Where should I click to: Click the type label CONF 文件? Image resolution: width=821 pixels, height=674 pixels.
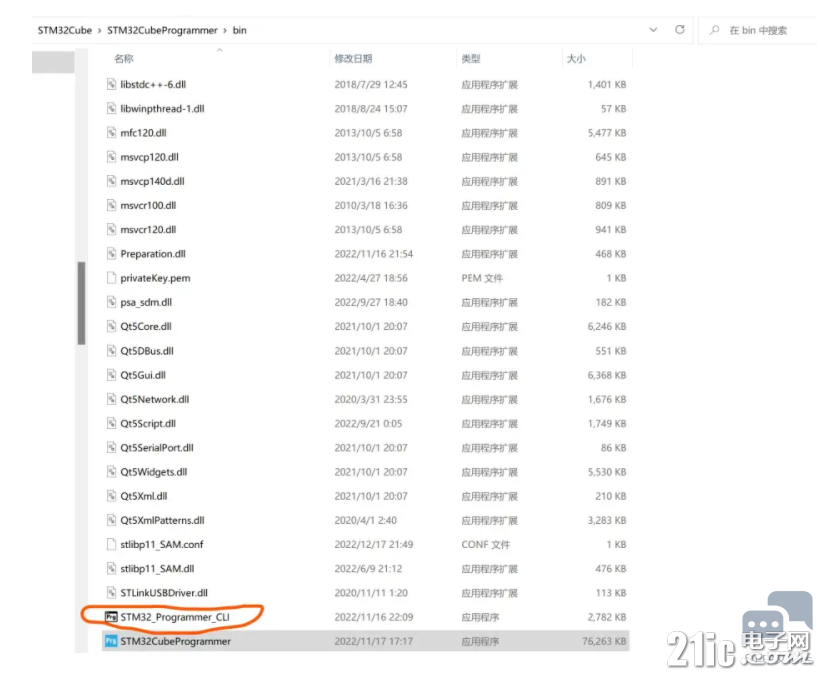(485, 544)
